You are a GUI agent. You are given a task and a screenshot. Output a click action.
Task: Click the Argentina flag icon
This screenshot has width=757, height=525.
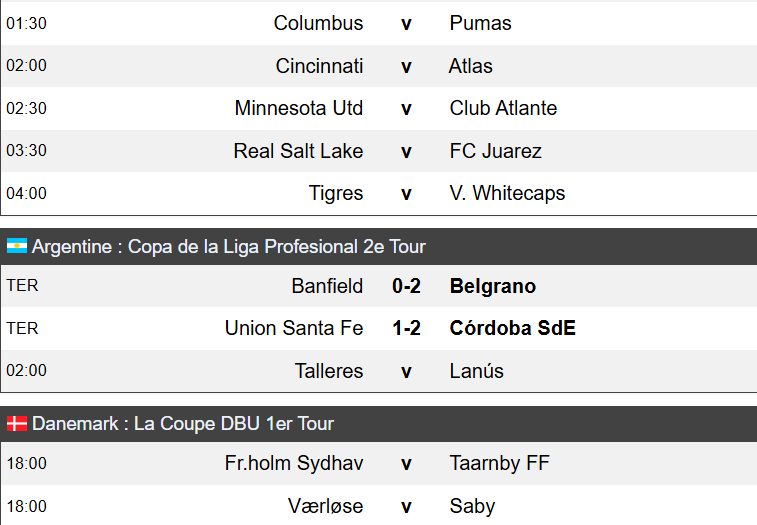pos(17,246)
